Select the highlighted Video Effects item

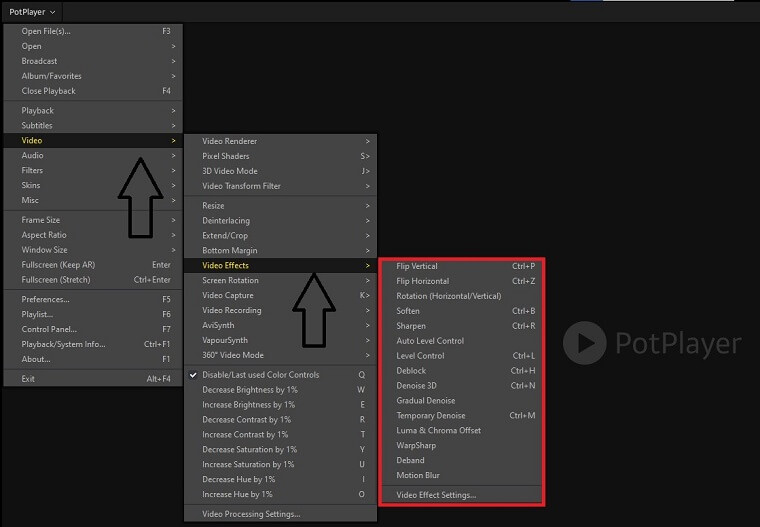[280, 266]
